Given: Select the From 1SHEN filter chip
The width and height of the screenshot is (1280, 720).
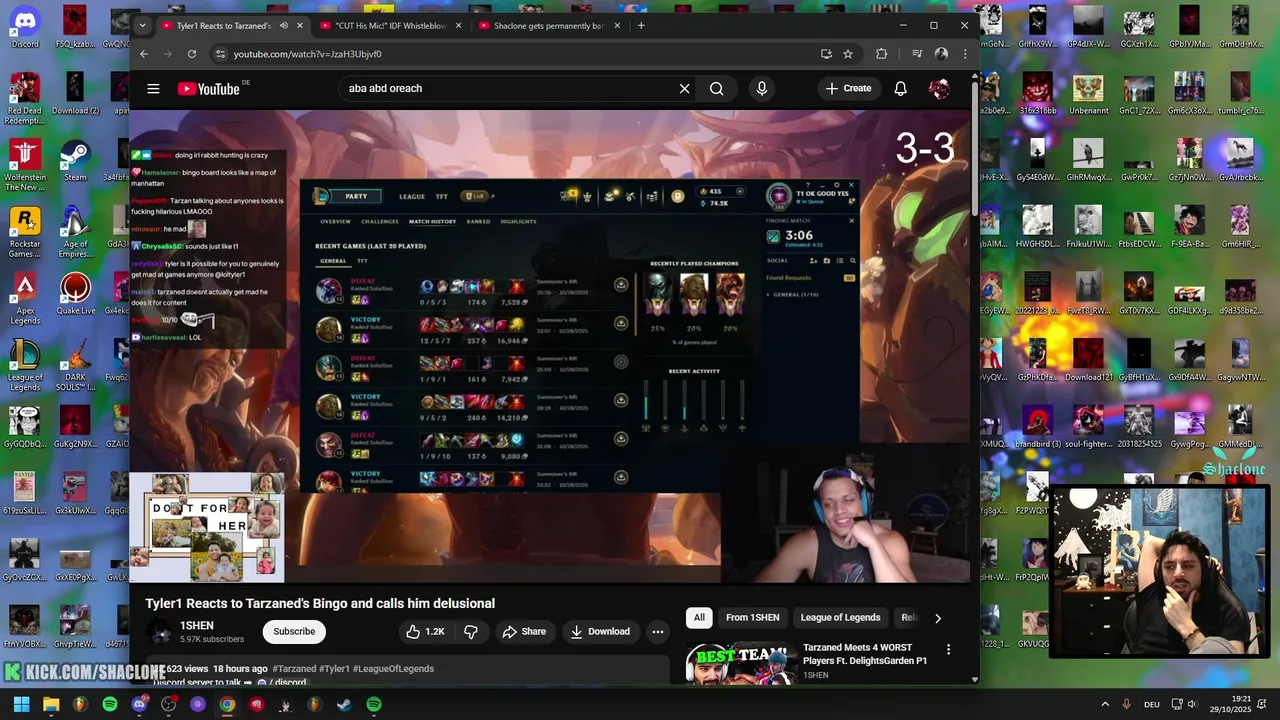Looking at the screenshot, I should click(x=752, y=618).
